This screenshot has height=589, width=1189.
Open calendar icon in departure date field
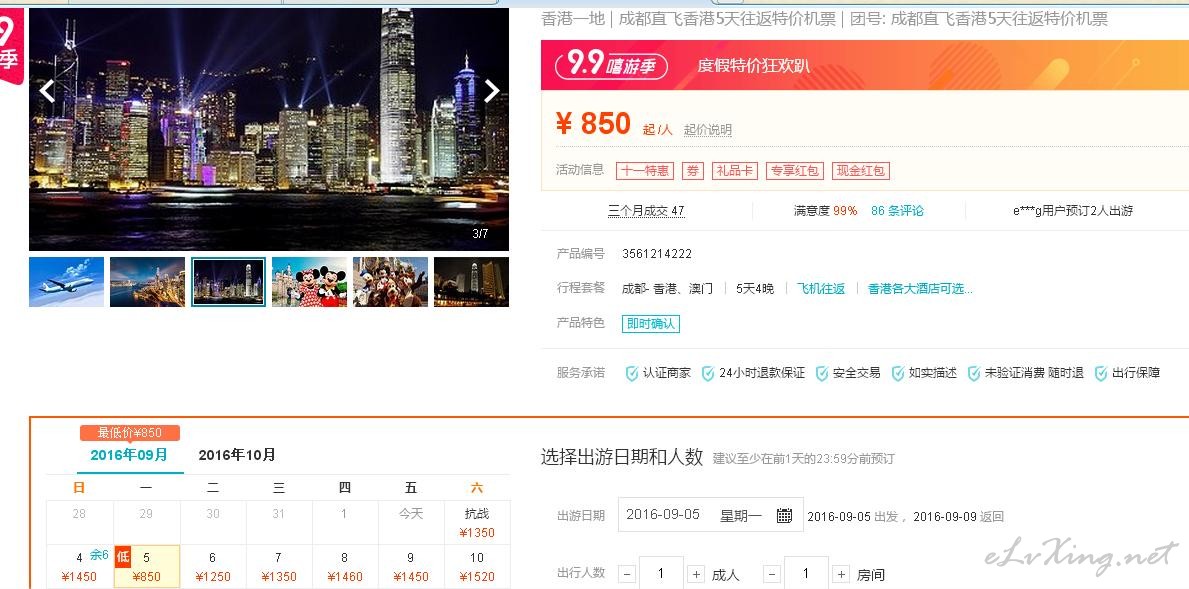coord(784,515)
